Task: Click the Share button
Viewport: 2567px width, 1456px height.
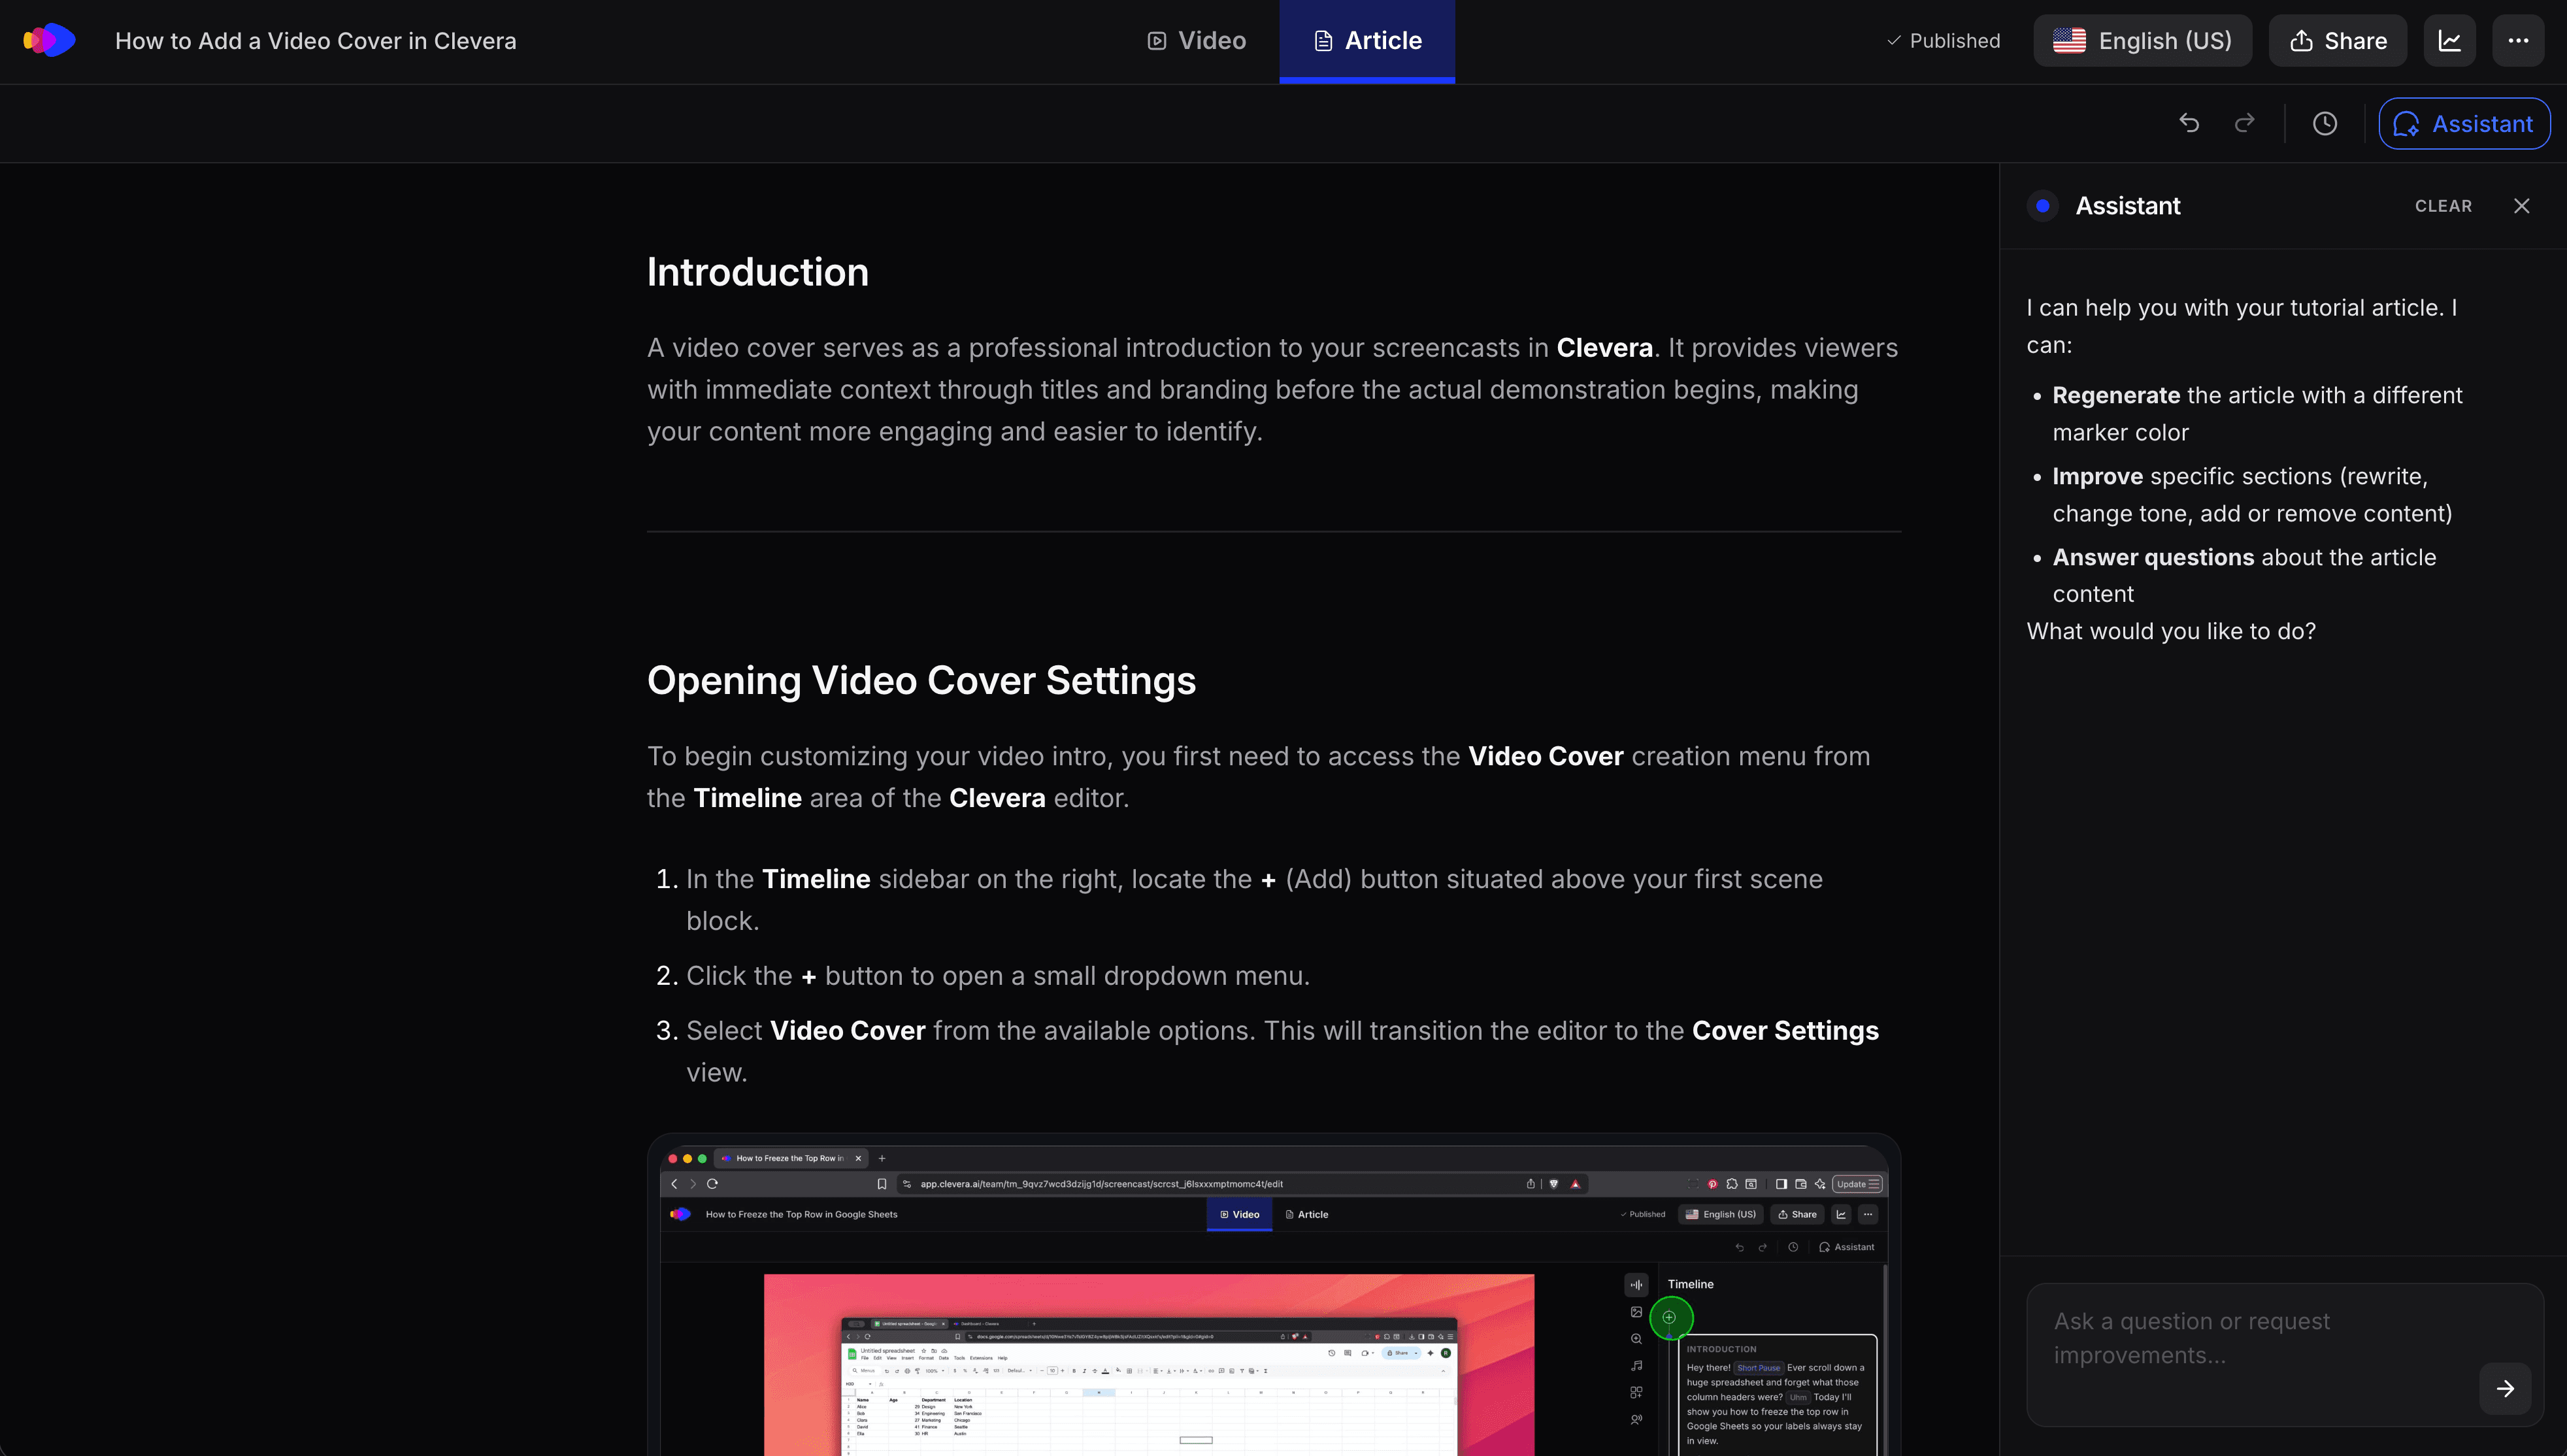Action: [2337, 41]
